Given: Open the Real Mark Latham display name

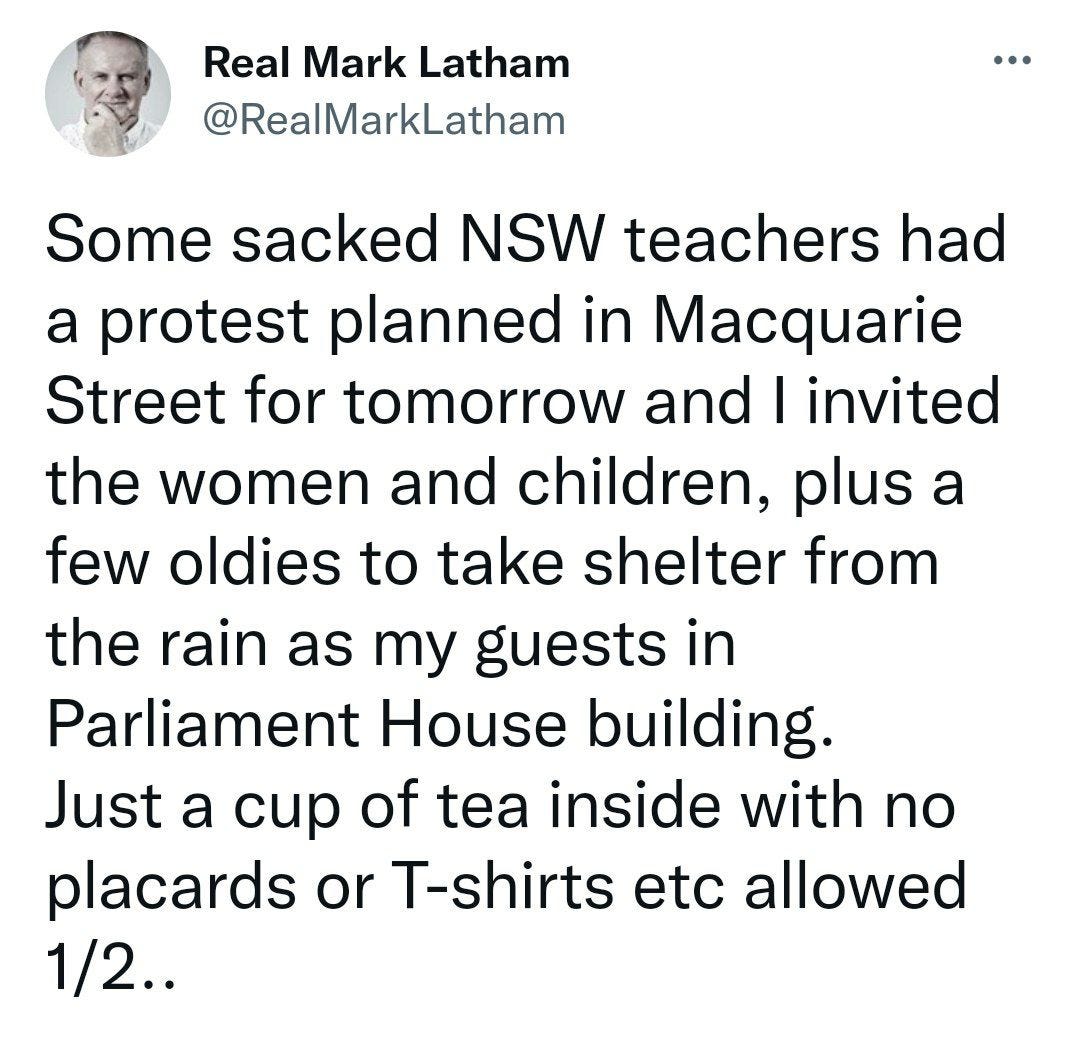Looking at the screenshot, I should click(x=386, y=65).
